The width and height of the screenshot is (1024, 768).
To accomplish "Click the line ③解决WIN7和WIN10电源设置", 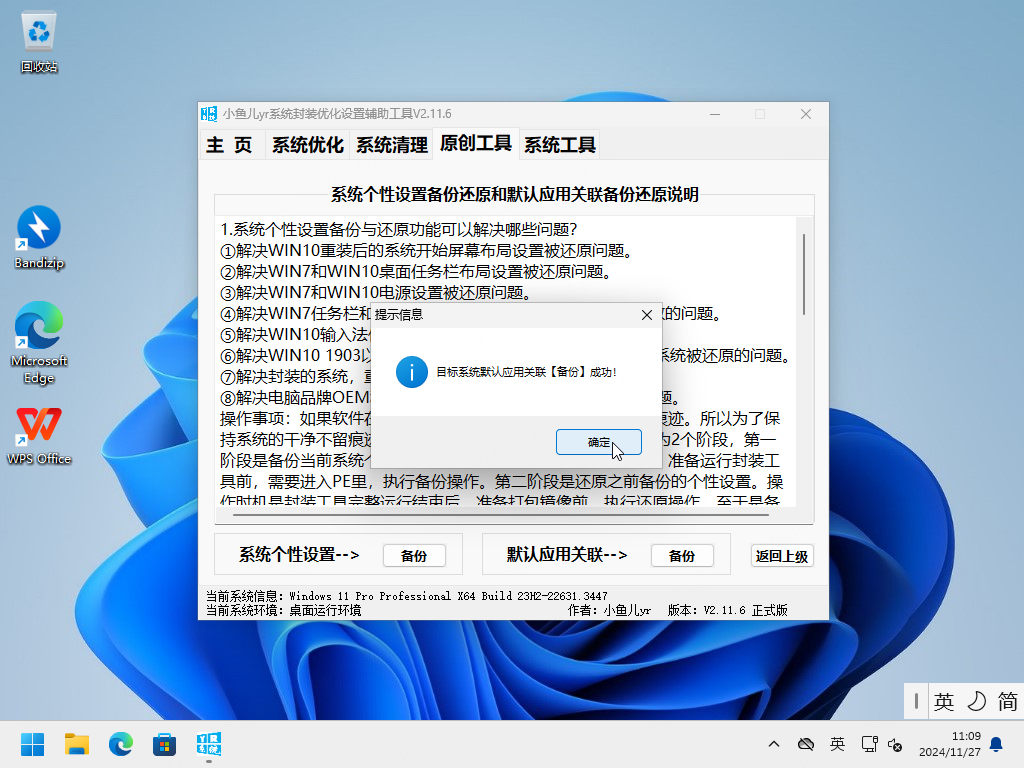I will [x=377, y=293].
